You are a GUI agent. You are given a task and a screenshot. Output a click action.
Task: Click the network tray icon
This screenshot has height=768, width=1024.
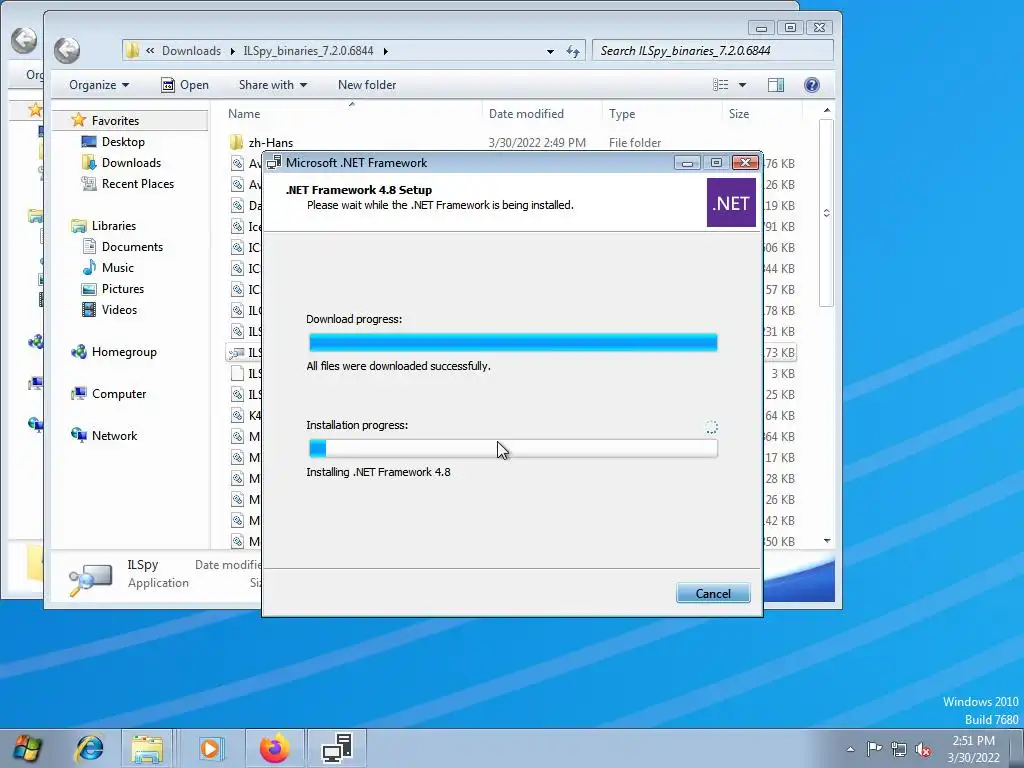click(899, 749)
